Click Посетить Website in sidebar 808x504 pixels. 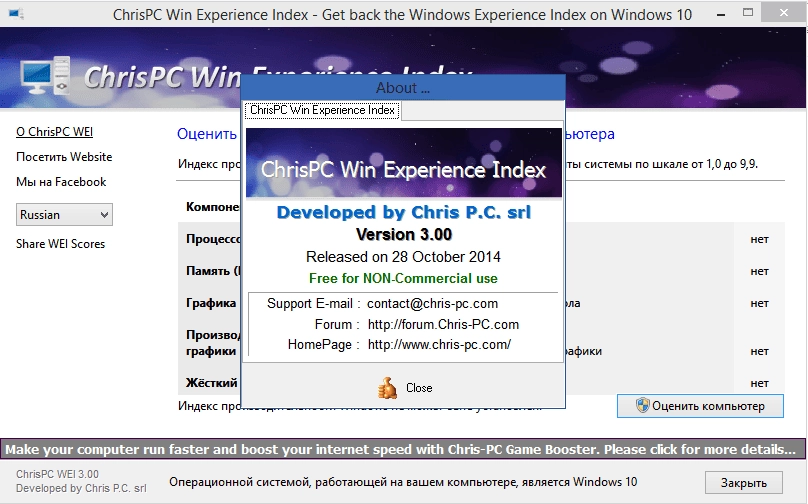(64, 157)
